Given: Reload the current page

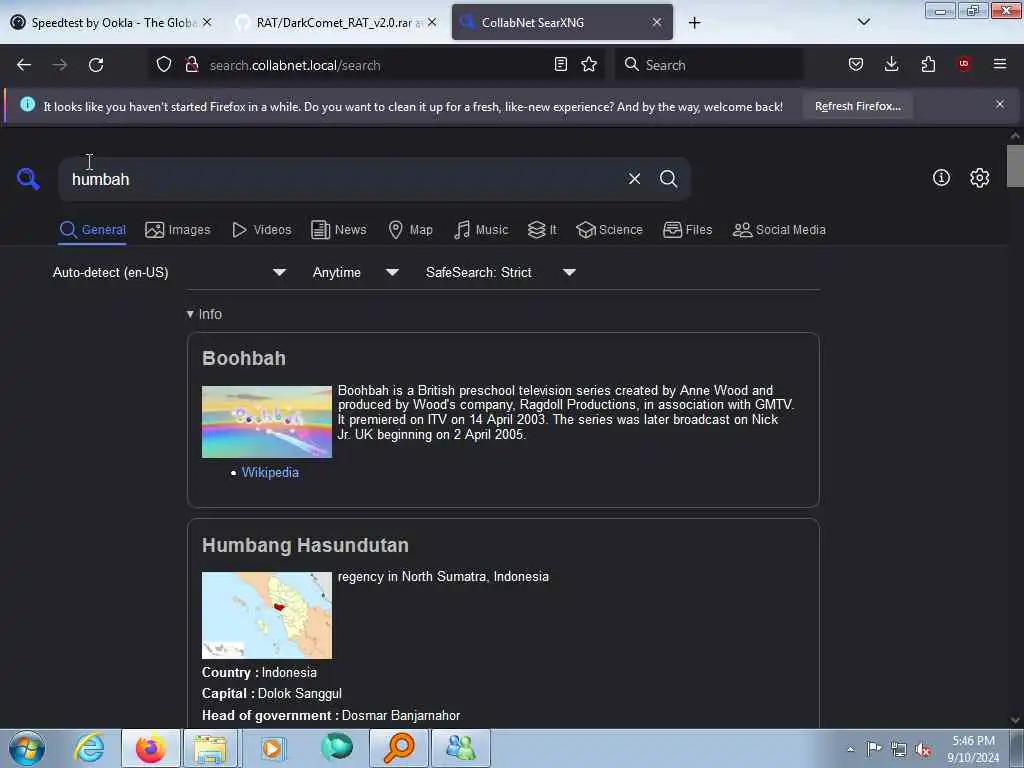Looking at the screenshot, I should tap(96, 65).
